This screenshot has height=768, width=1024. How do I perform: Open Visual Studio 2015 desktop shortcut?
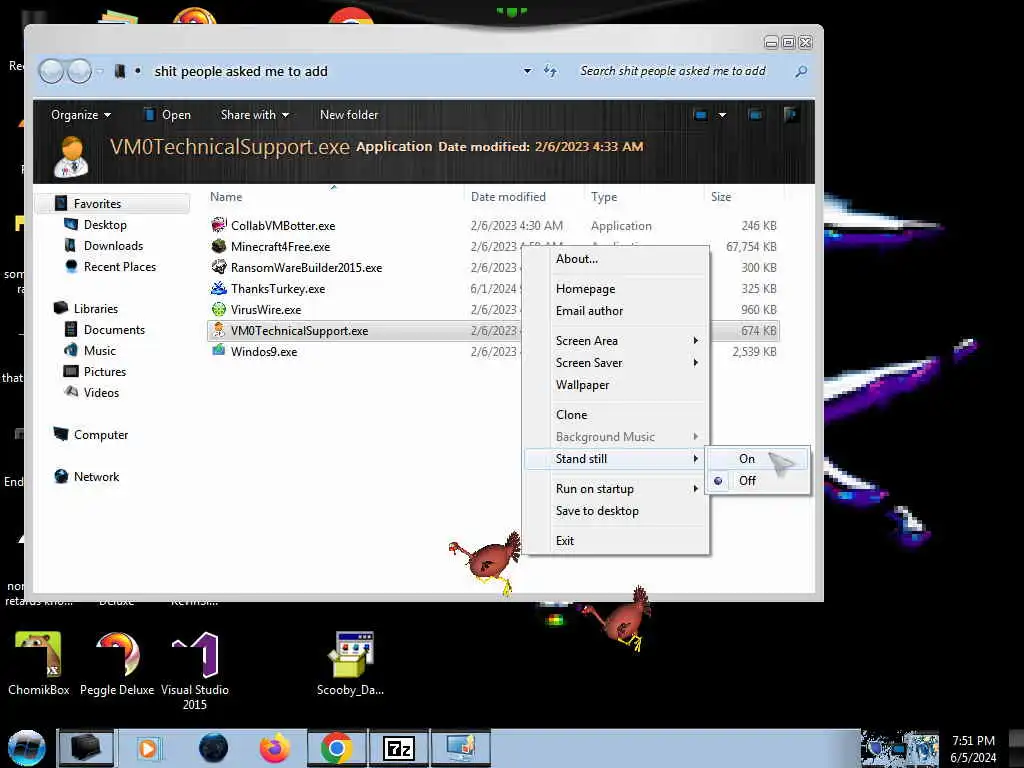tap(195, 671)
